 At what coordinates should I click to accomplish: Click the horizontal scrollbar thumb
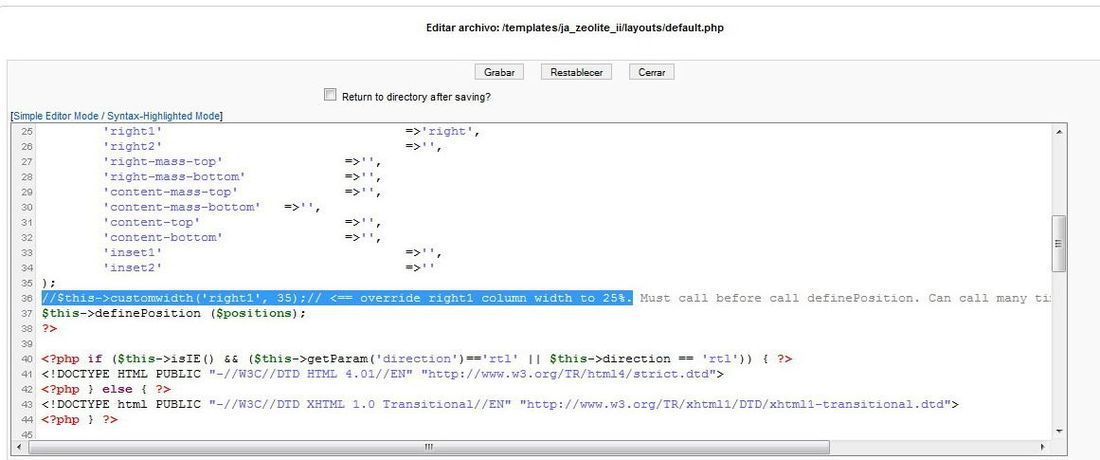[429, 447]
